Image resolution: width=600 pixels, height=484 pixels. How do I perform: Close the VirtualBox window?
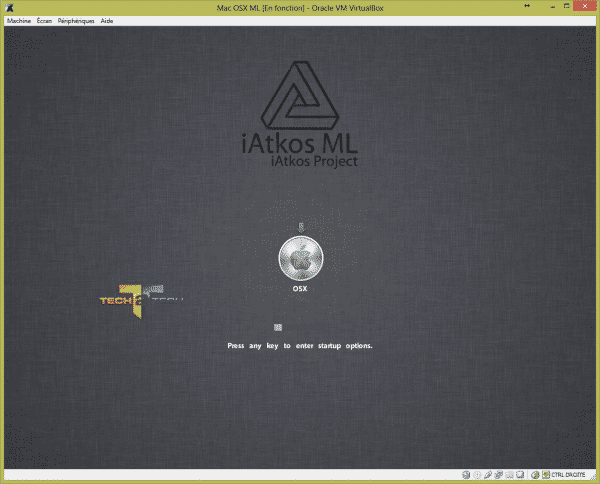pos(585,6)
